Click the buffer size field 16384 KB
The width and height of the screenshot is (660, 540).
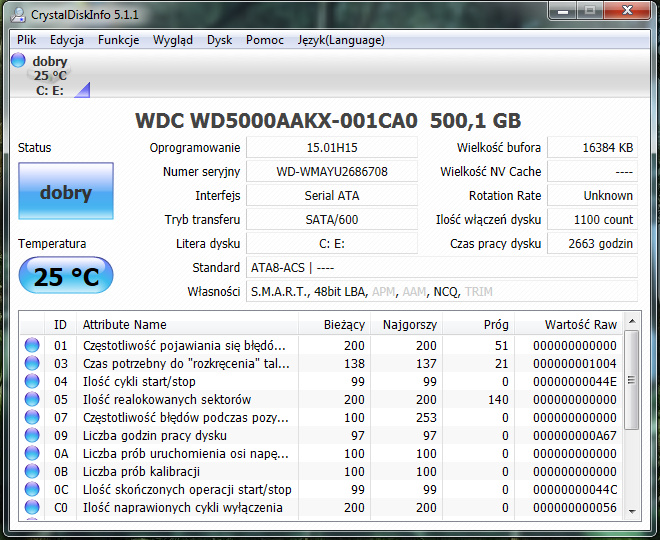[x=592, y=148]
